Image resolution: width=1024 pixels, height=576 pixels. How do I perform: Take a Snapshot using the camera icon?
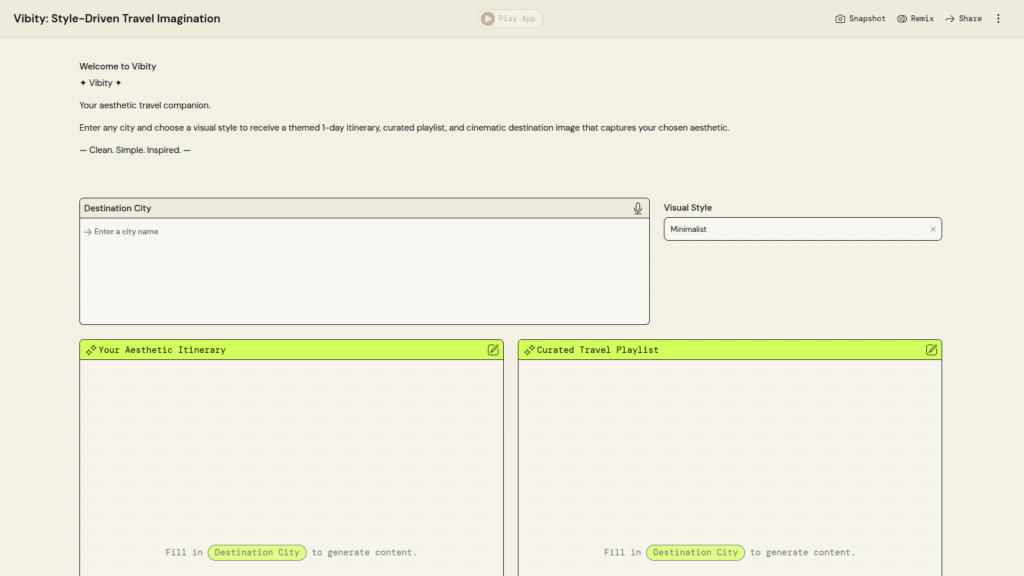[x=841, y=19]
